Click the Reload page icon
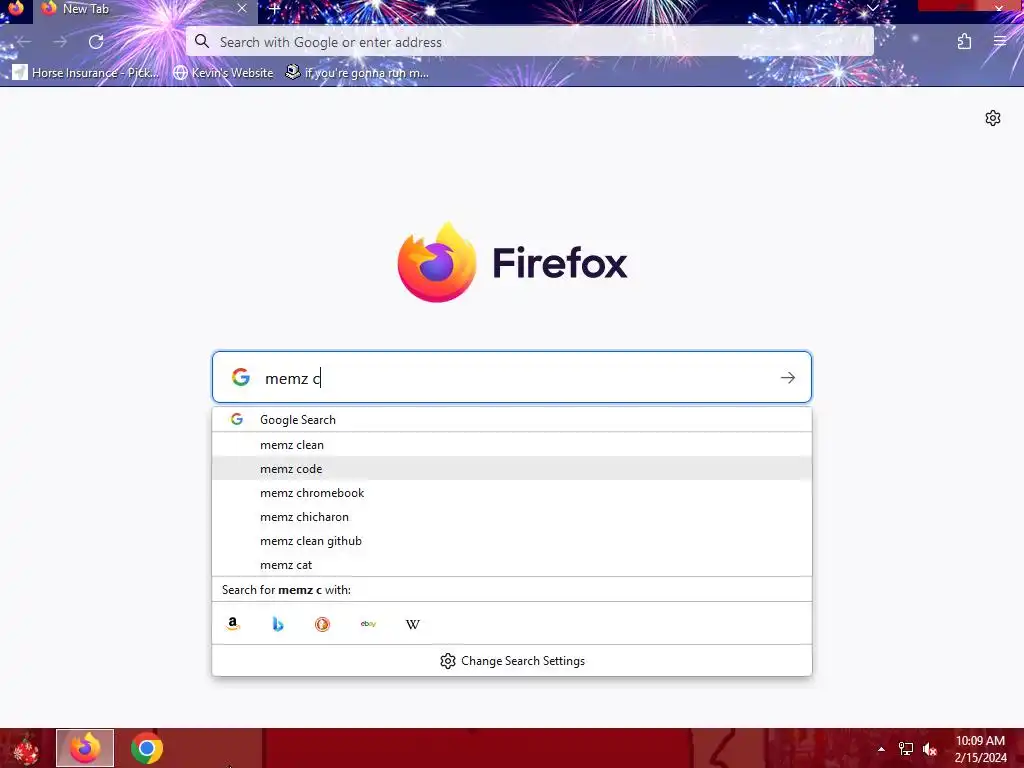 (x=96, y=42)
